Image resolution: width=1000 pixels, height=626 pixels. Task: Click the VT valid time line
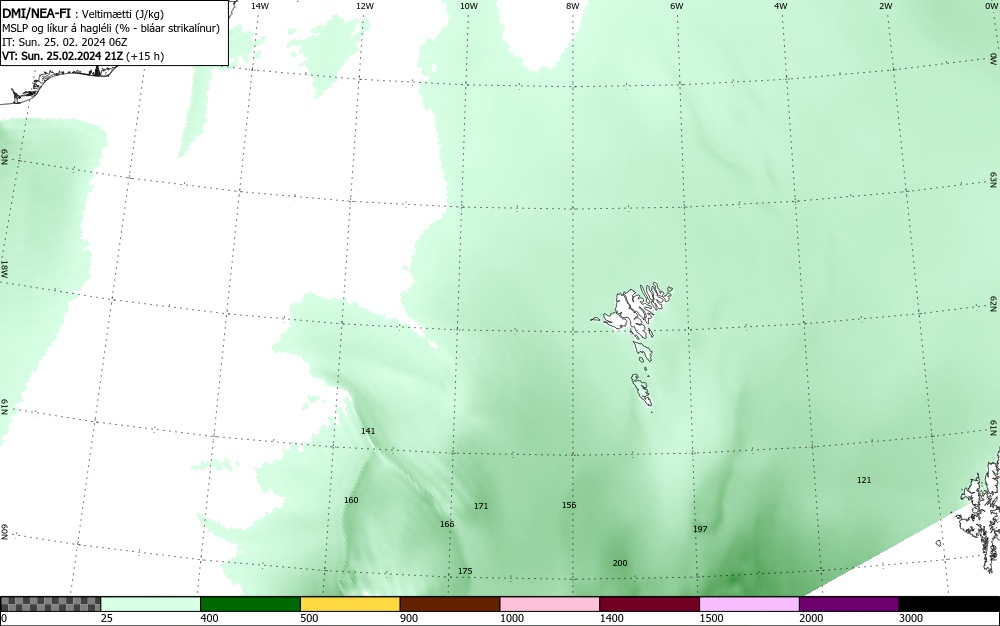[x=83, y=56]
